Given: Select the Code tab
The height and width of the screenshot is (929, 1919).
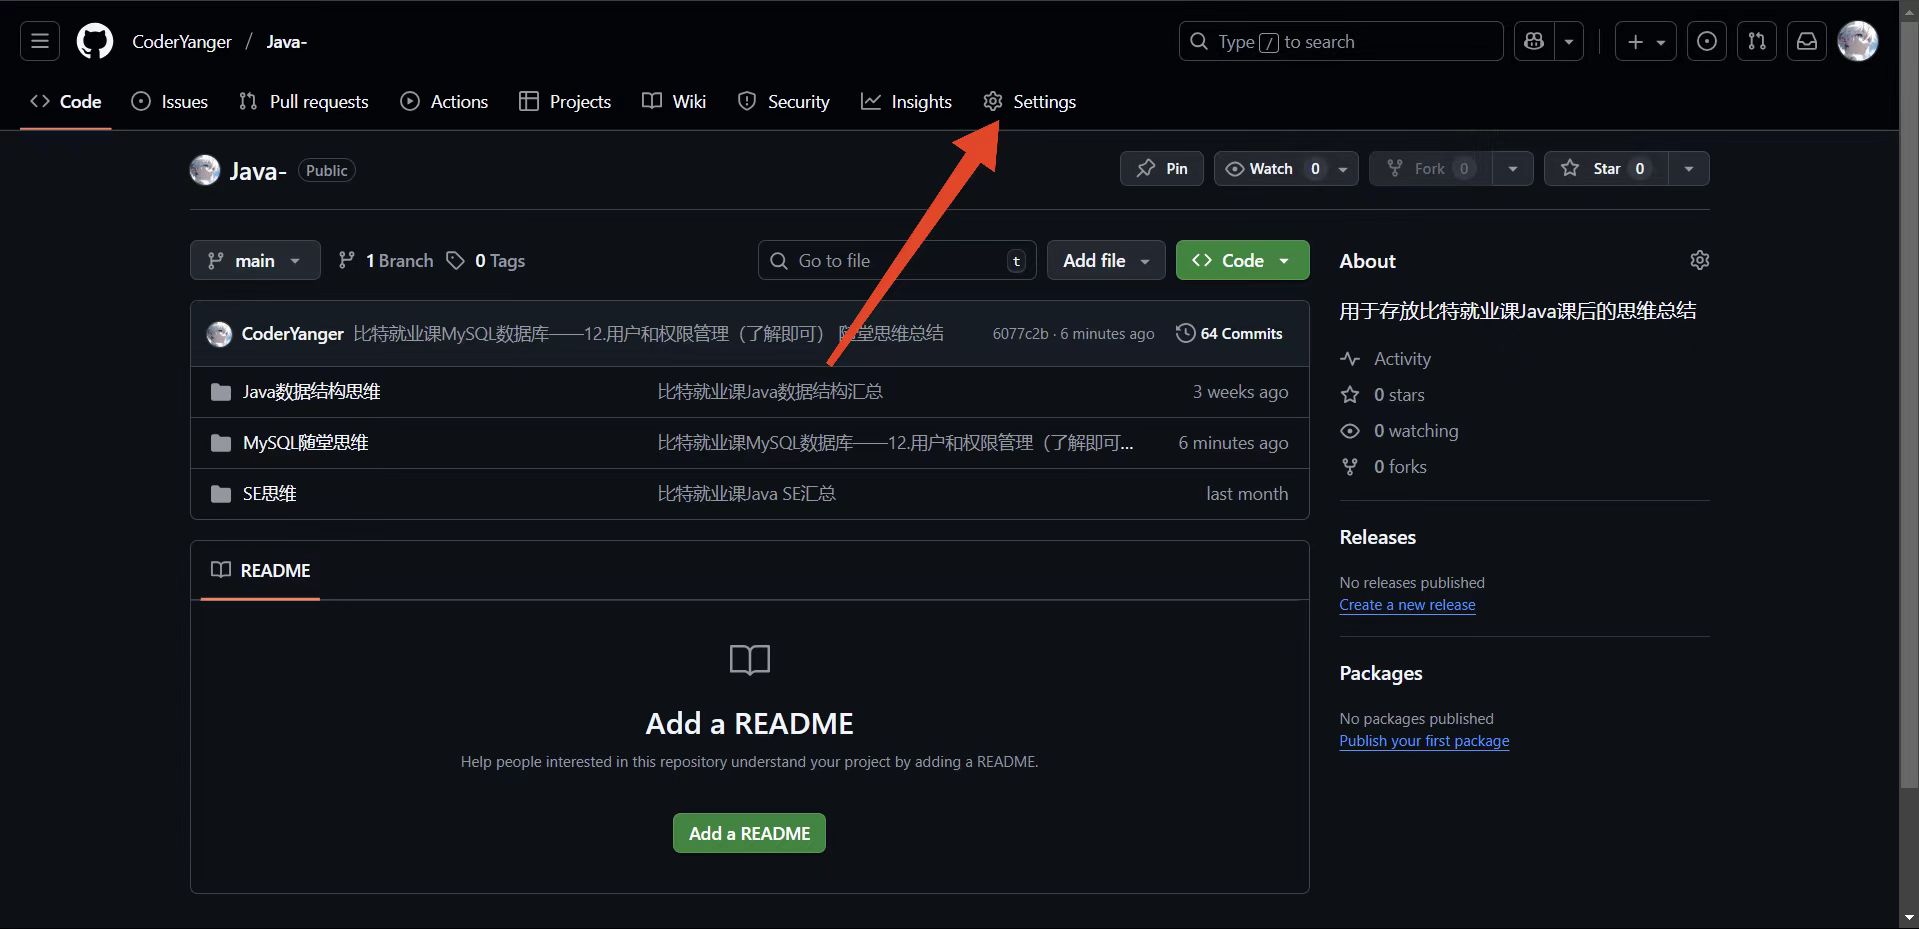Looking at the screenshot, I should (x=66, y=101).
